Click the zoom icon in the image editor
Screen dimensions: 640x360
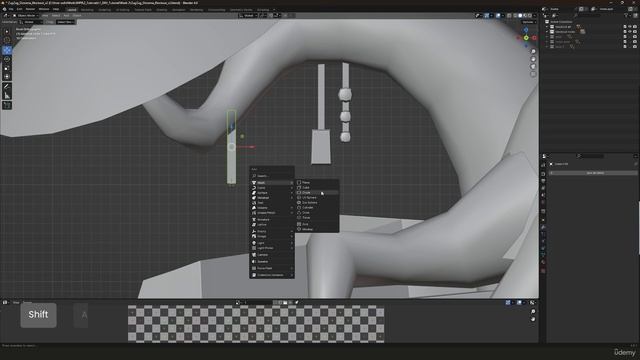tap(533, 311)
